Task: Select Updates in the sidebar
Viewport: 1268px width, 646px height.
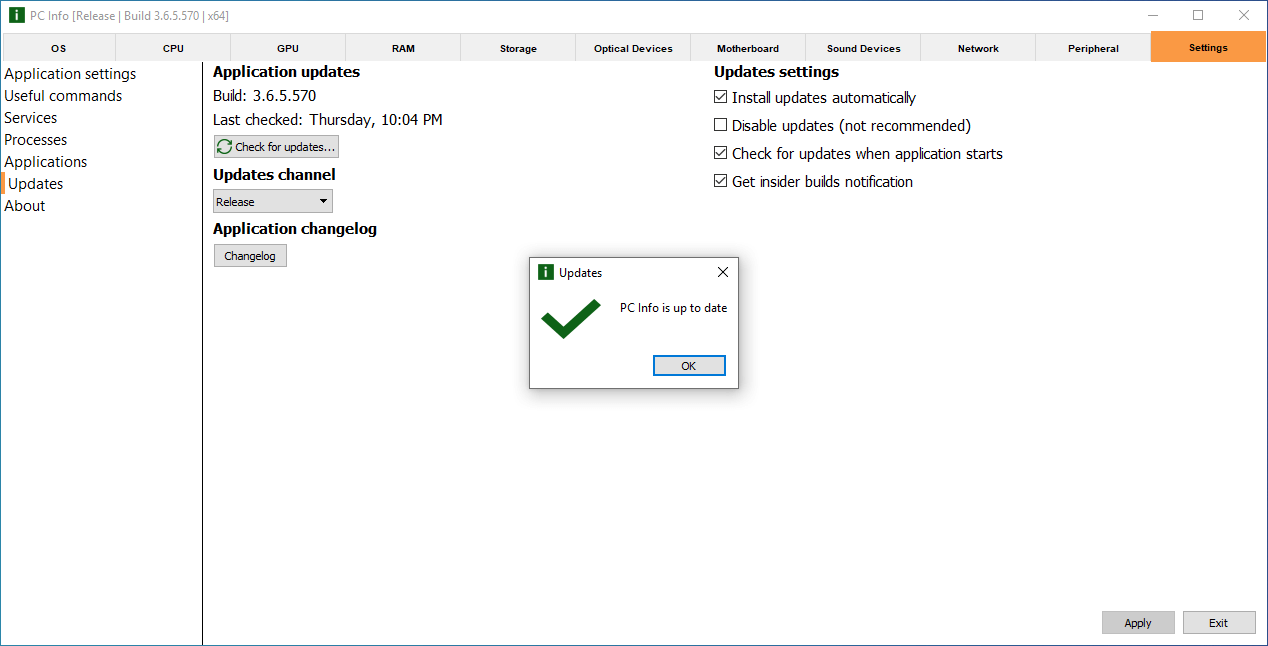Action: pos(36,184)
